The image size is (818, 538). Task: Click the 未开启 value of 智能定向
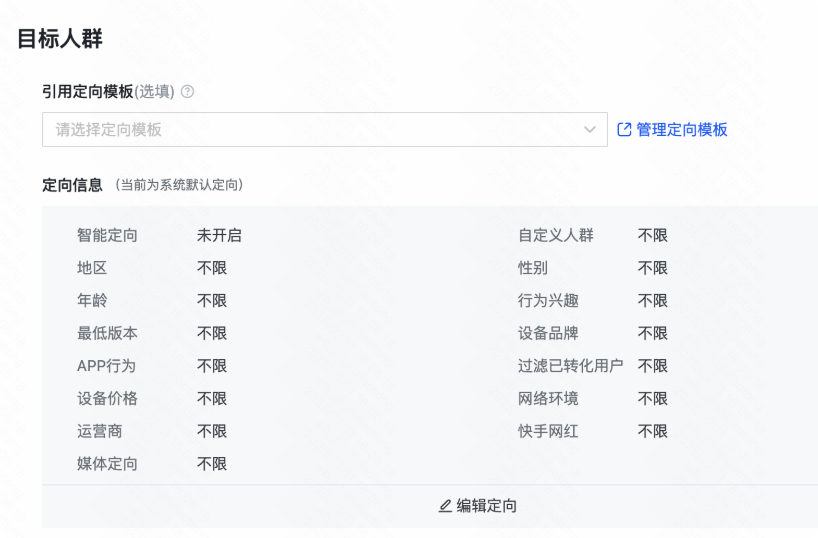coord(219,235)
